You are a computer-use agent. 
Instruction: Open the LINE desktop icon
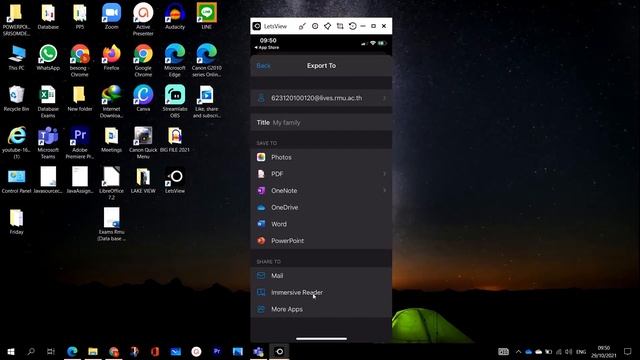[x=207, y=16]
